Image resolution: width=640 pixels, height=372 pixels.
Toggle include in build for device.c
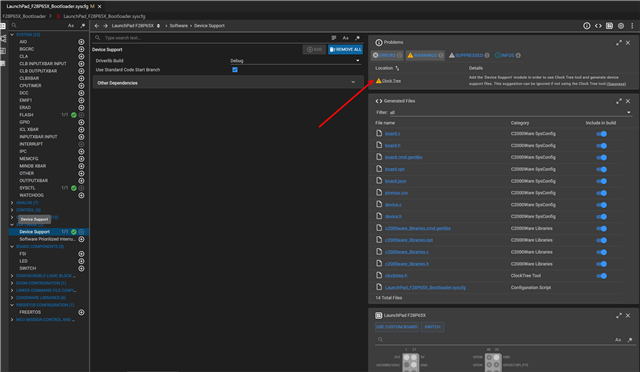tap(602, 205)
